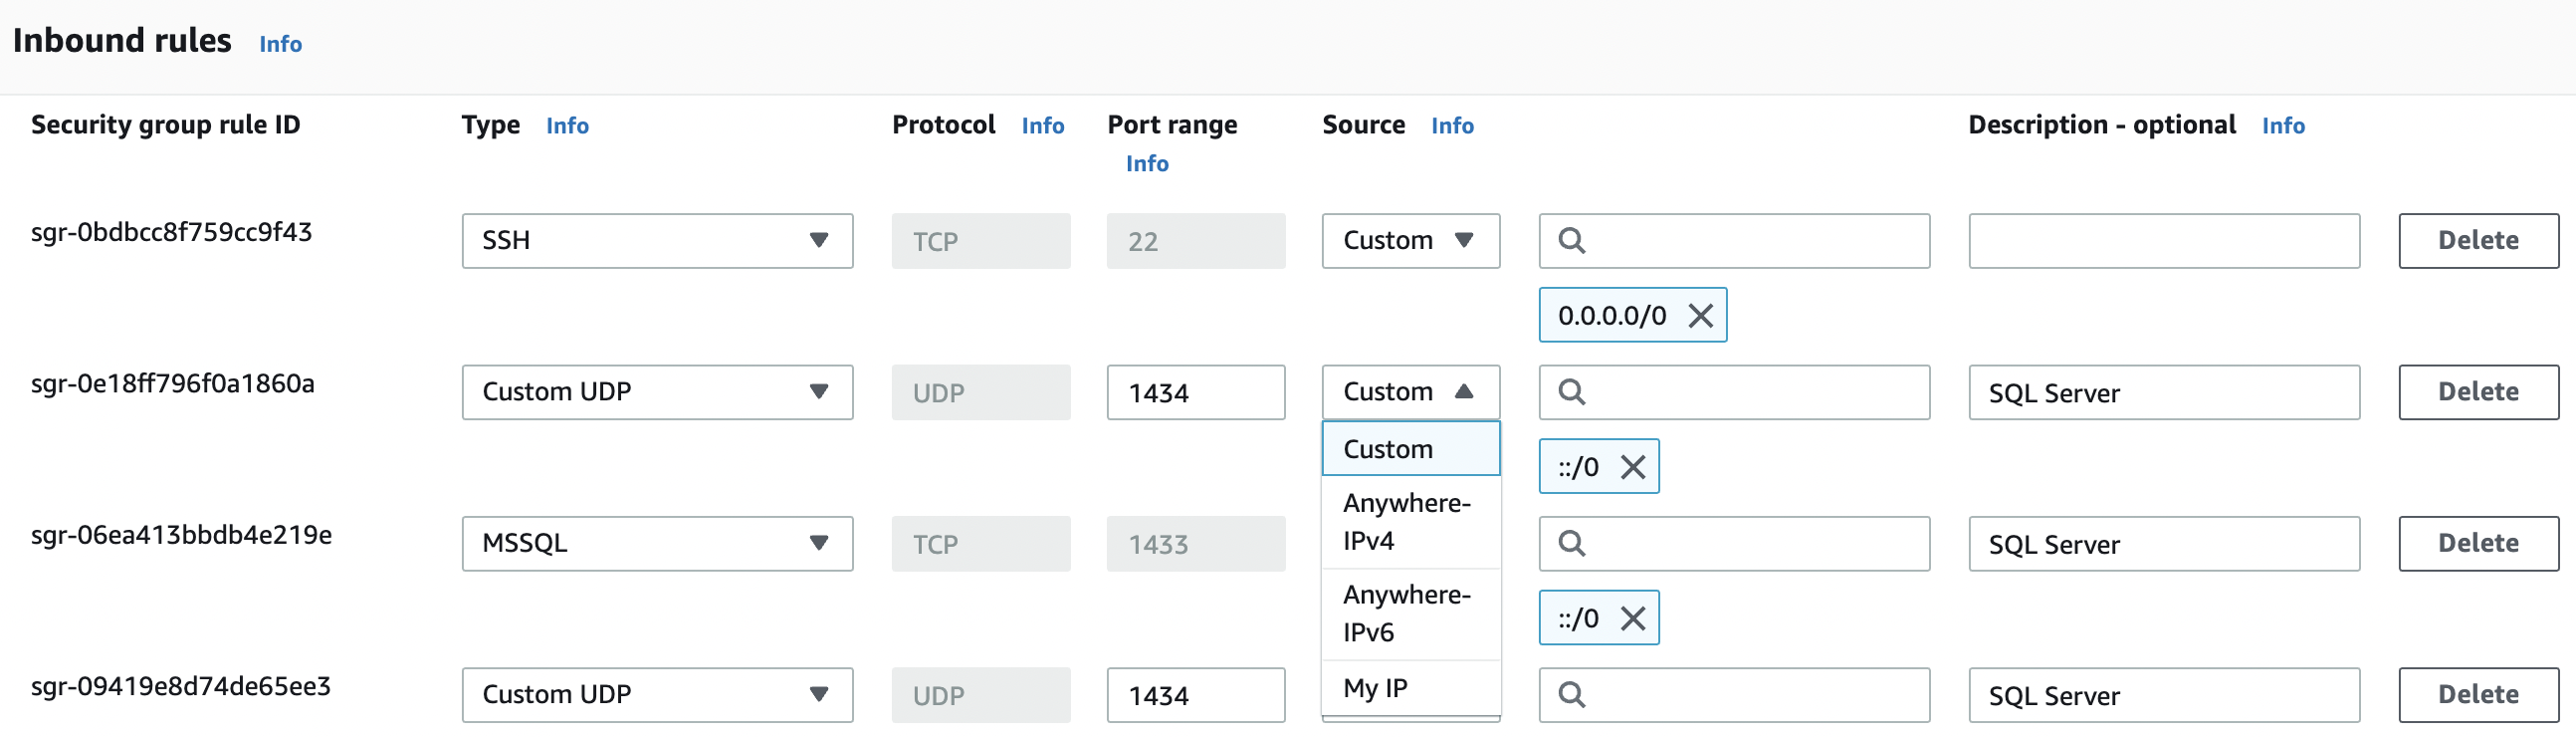This screenshot has height=737, width=2576.
Task: Click disabled TCP protocol field for SSH
Action: [980, 241]
